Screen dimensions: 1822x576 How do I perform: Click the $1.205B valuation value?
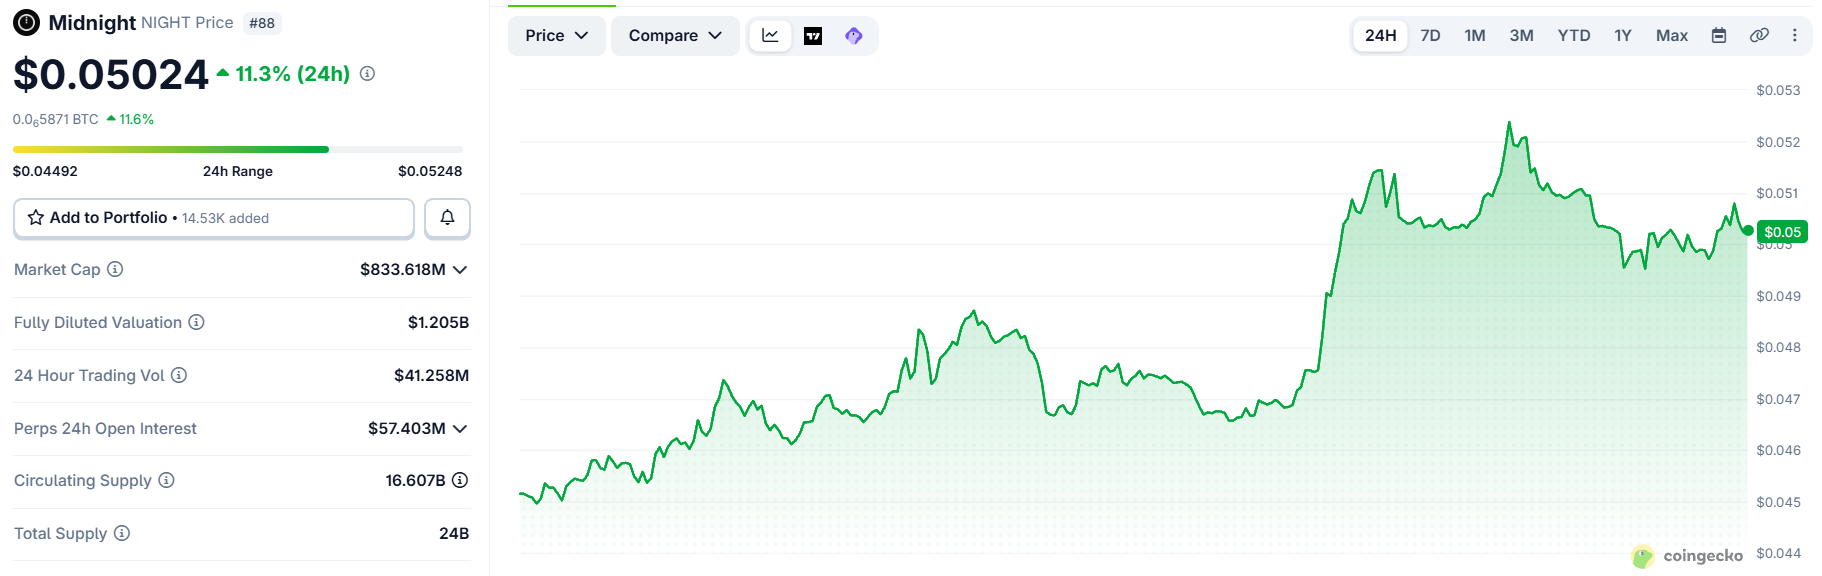pos(438,322)
